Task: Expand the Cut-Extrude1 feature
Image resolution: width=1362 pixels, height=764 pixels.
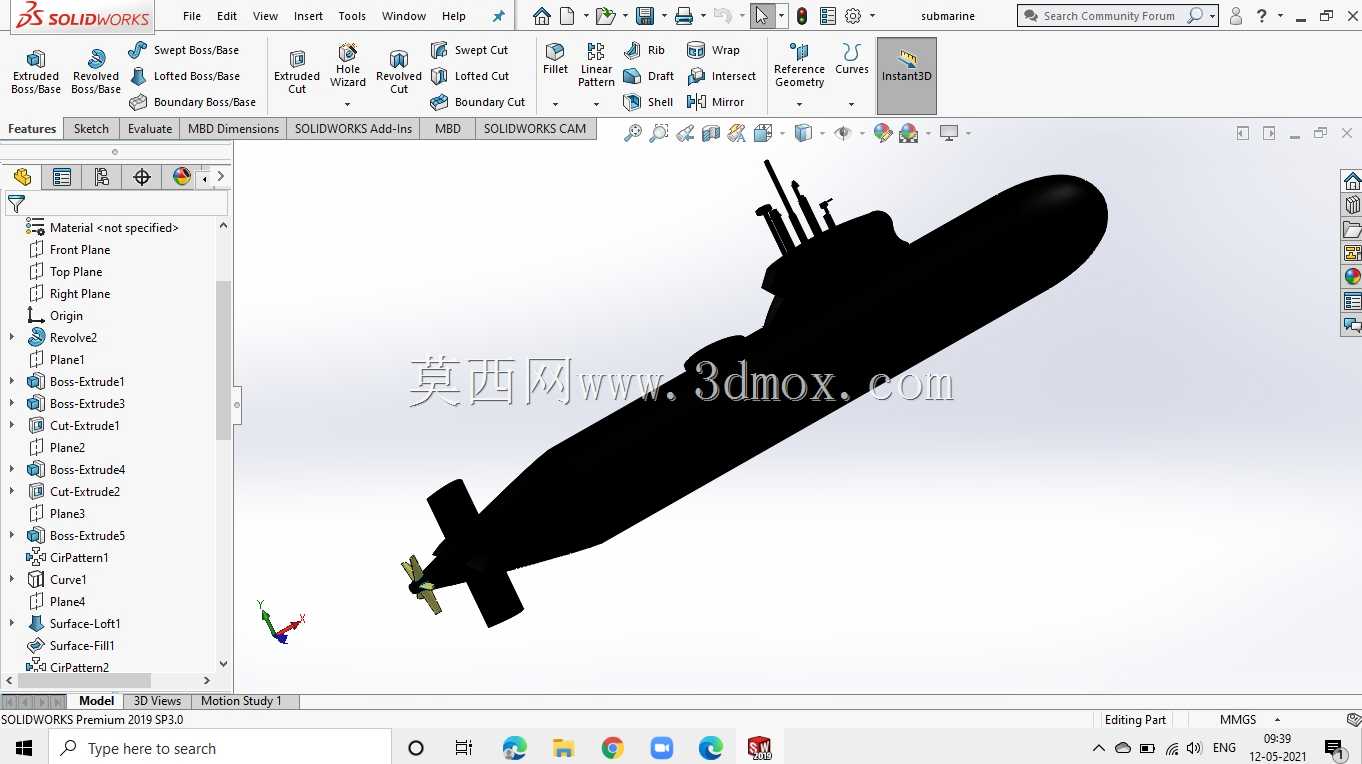Action: [12, 426]
